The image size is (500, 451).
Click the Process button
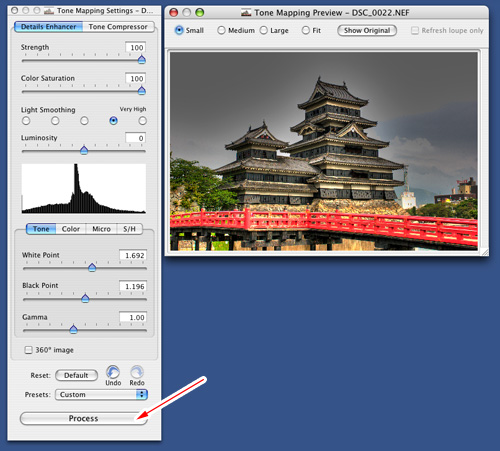click(83, 418)
